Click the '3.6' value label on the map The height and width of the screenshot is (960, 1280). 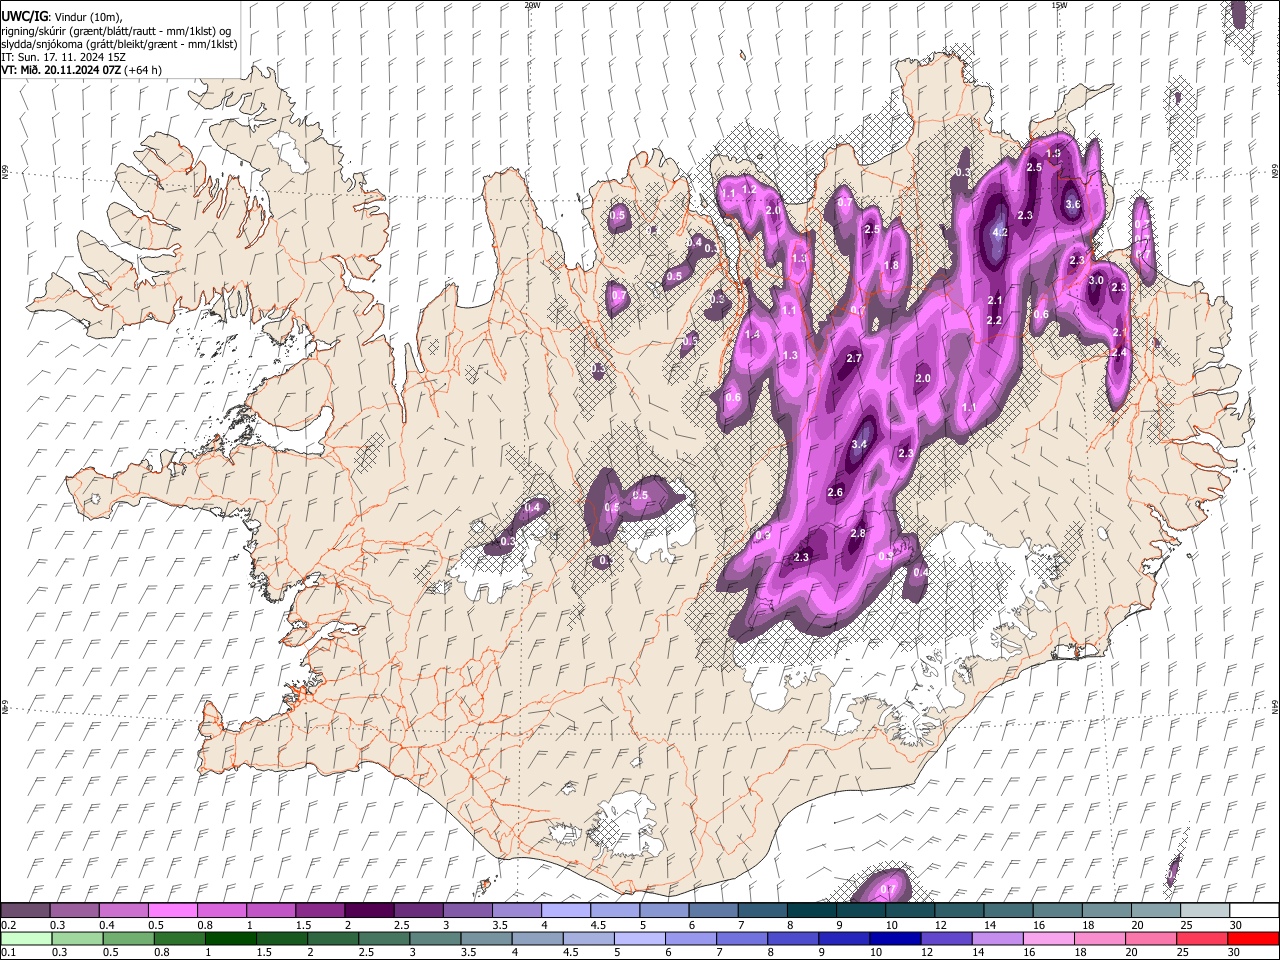pos(1073,204)
